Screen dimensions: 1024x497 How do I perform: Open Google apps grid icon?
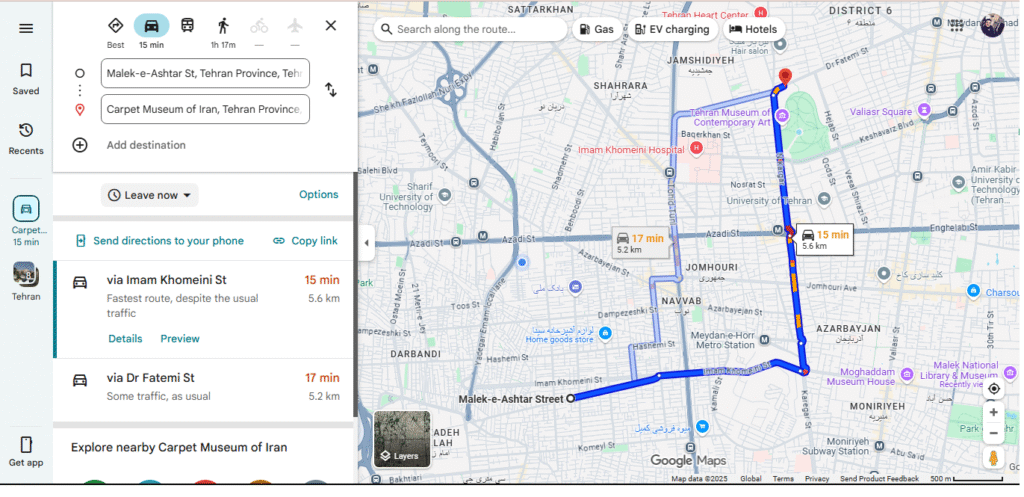957,25
